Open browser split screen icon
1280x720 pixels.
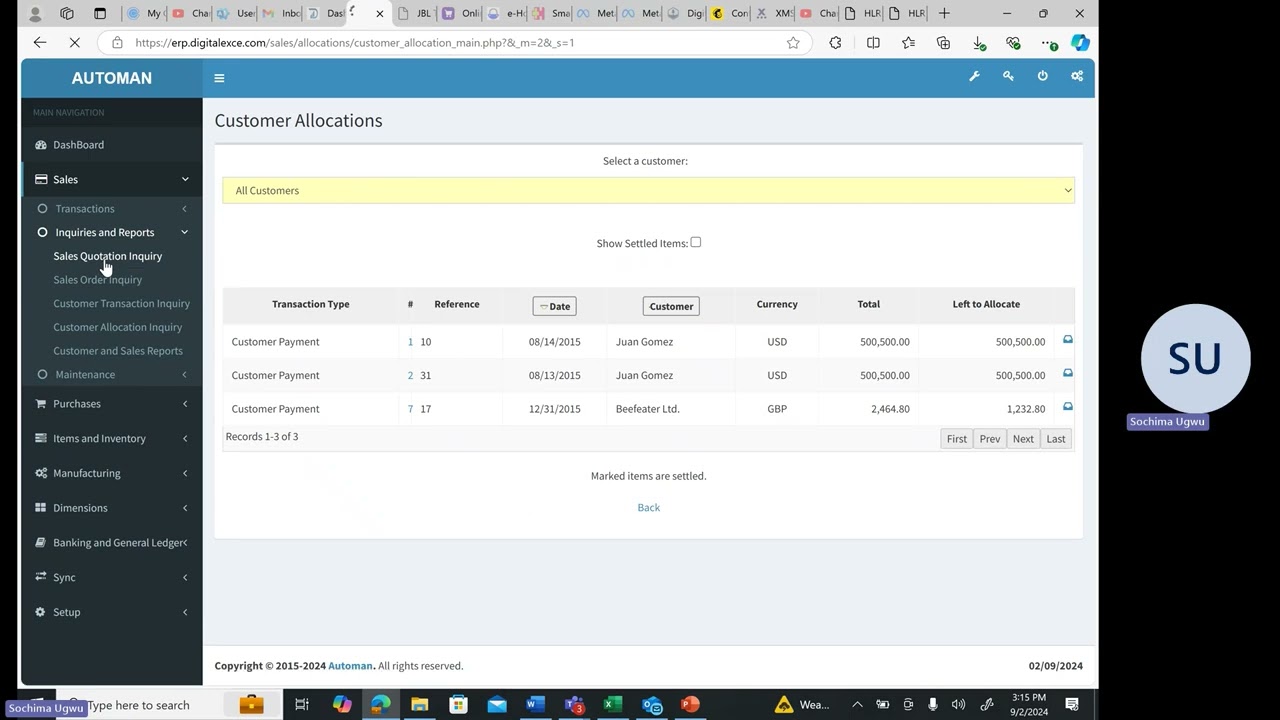point(873,42)
